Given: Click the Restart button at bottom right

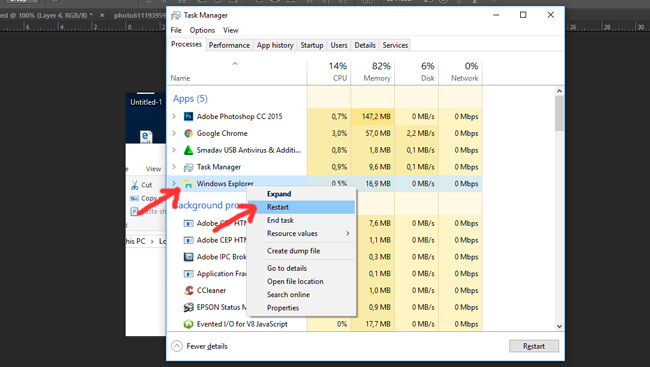Looking at the screenshot, I should (534, 346).
